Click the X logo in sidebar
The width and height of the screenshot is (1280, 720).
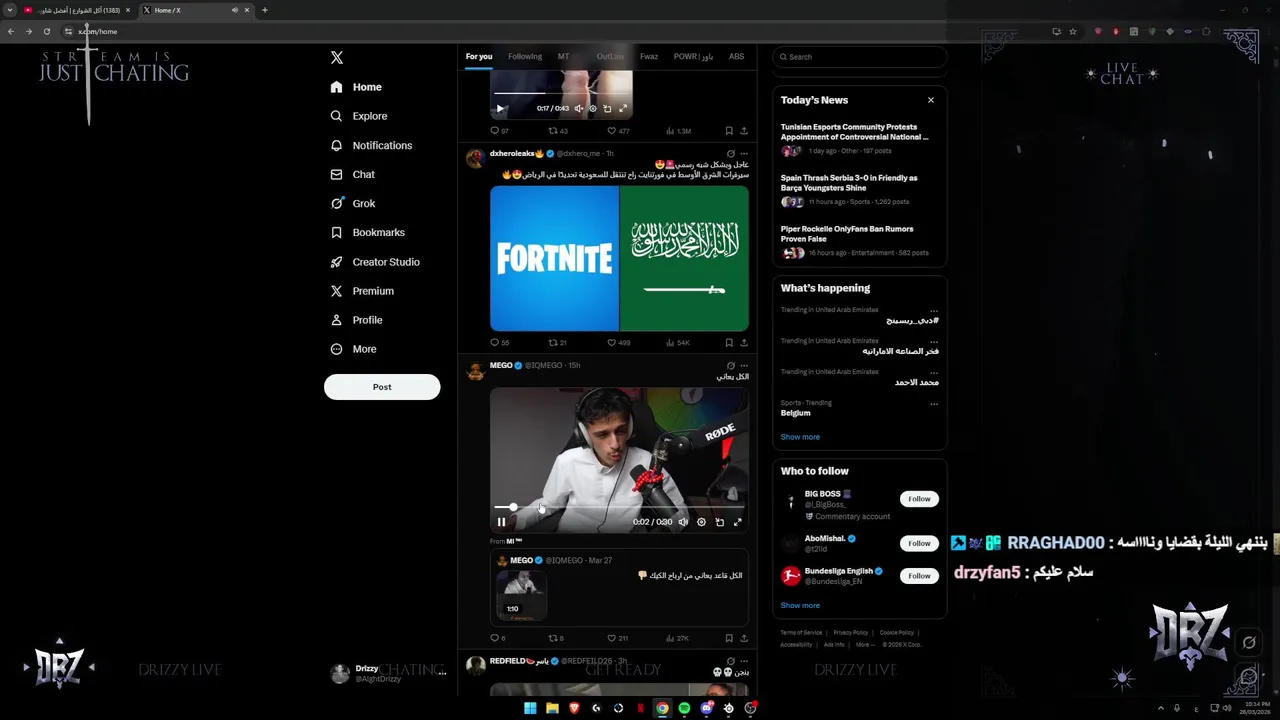tap(337, 58)
